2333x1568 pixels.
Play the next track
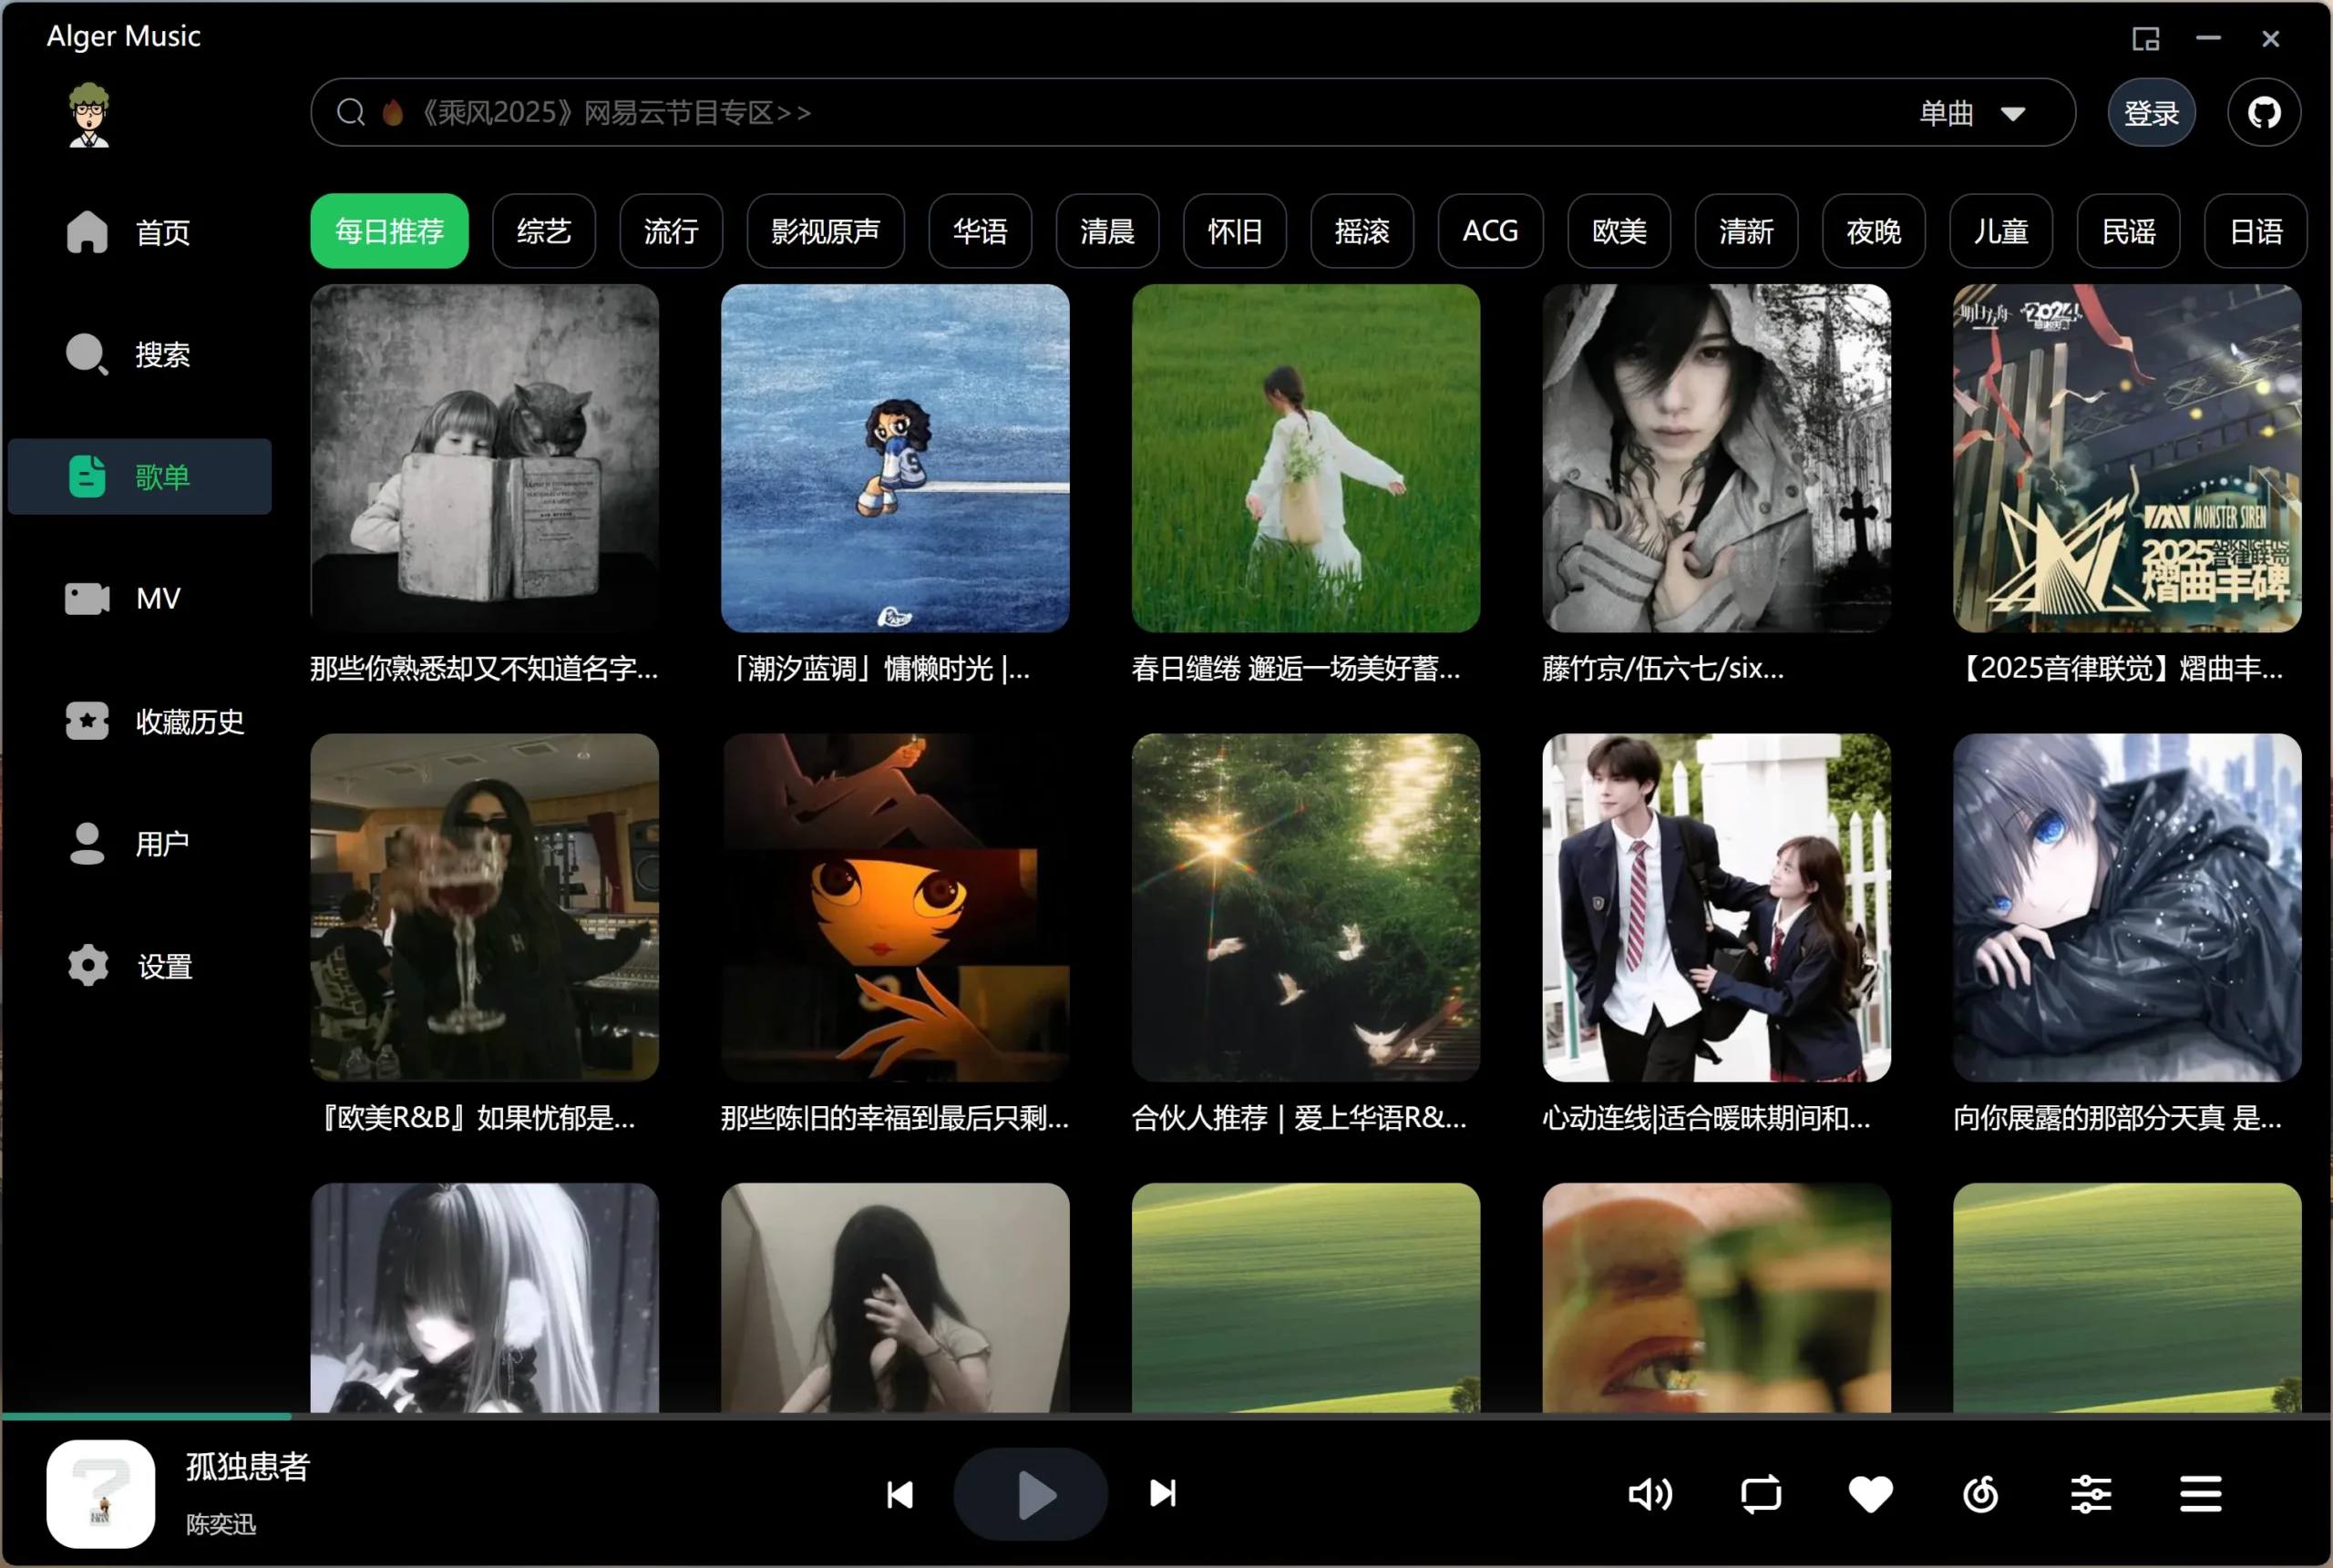coord(1161,1494)
